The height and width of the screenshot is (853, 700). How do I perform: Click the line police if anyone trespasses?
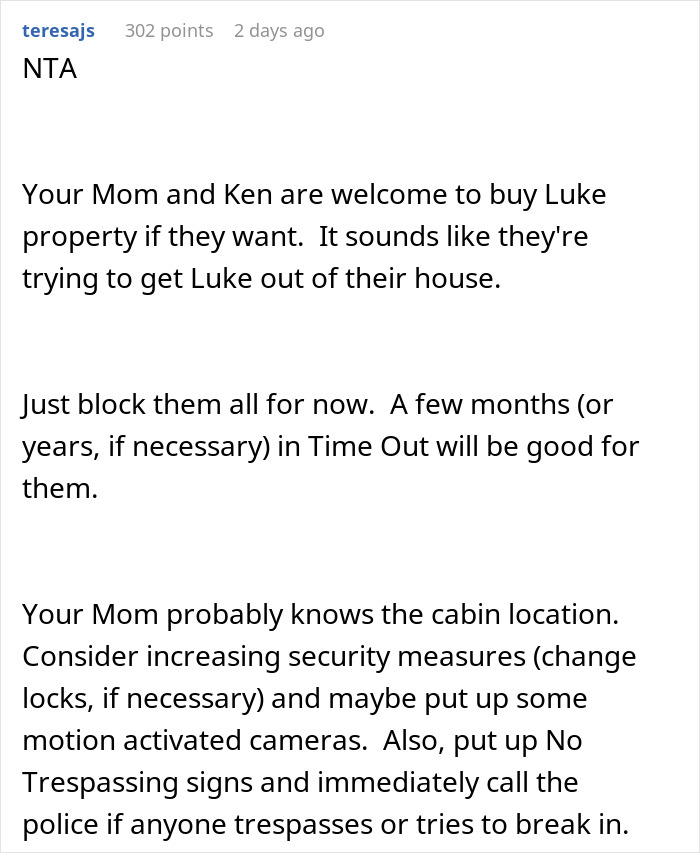pos(325,825)
